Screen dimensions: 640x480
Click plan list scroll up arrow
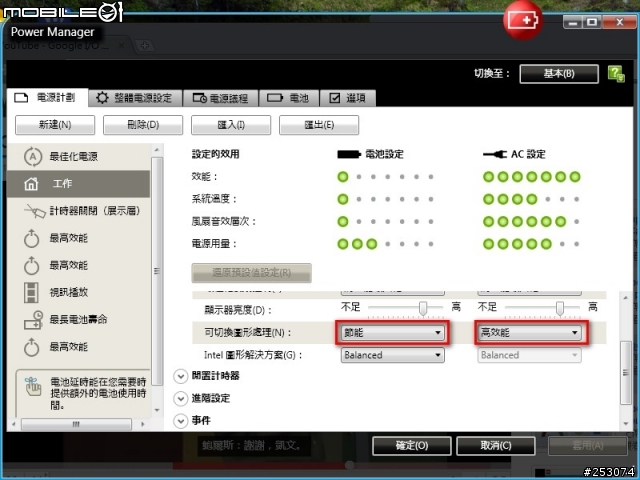click(157, 150)
